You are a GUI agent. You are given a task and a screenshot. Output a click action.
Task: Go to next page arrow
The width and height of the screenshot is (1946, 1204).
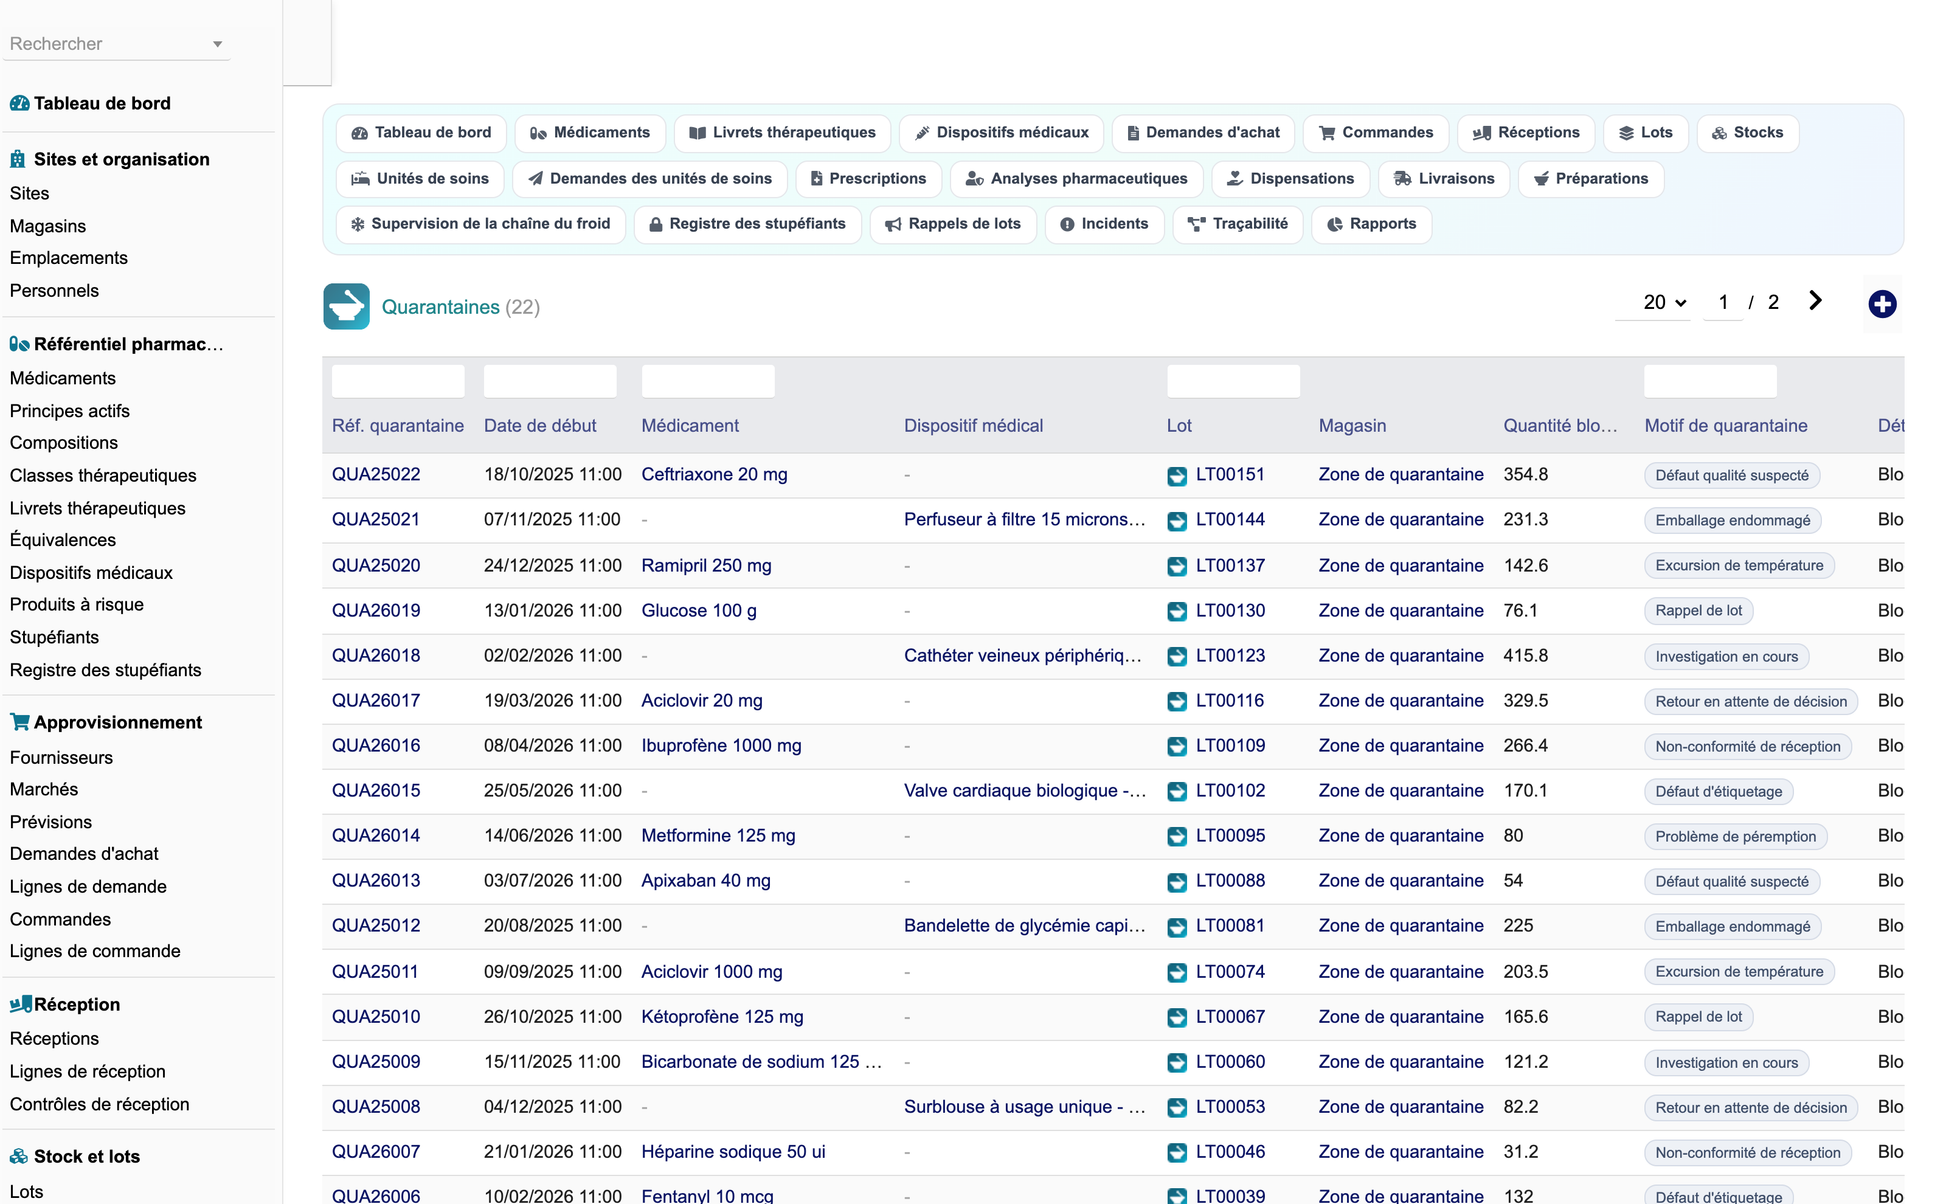(1815, 301)
